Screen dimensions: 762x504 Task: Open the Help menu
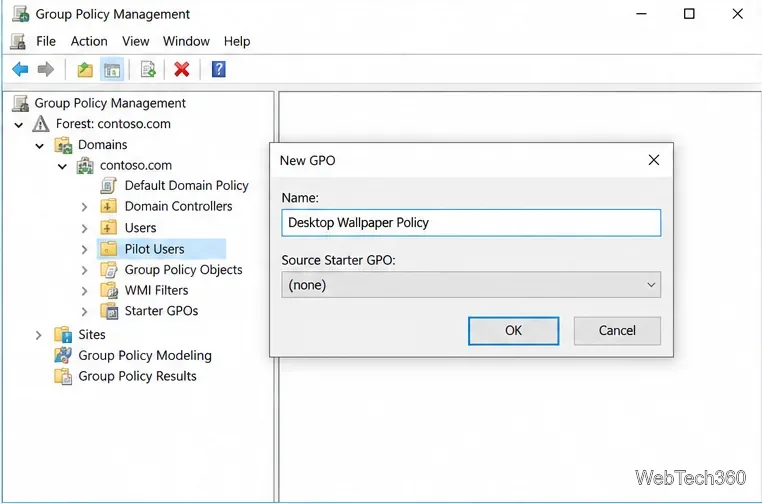(237, 41)
